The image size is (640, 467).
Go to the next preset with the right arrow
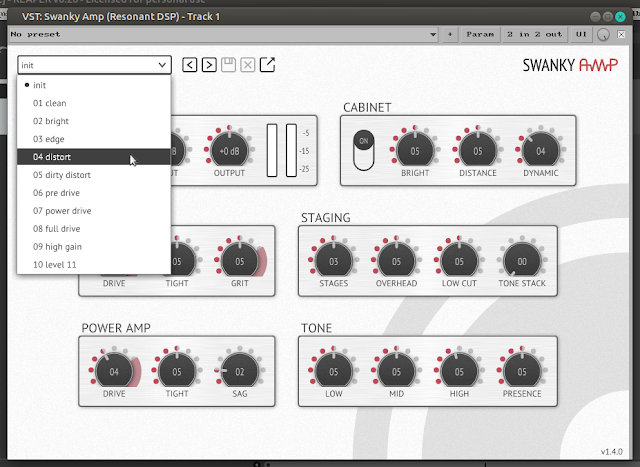coord(209,65)
